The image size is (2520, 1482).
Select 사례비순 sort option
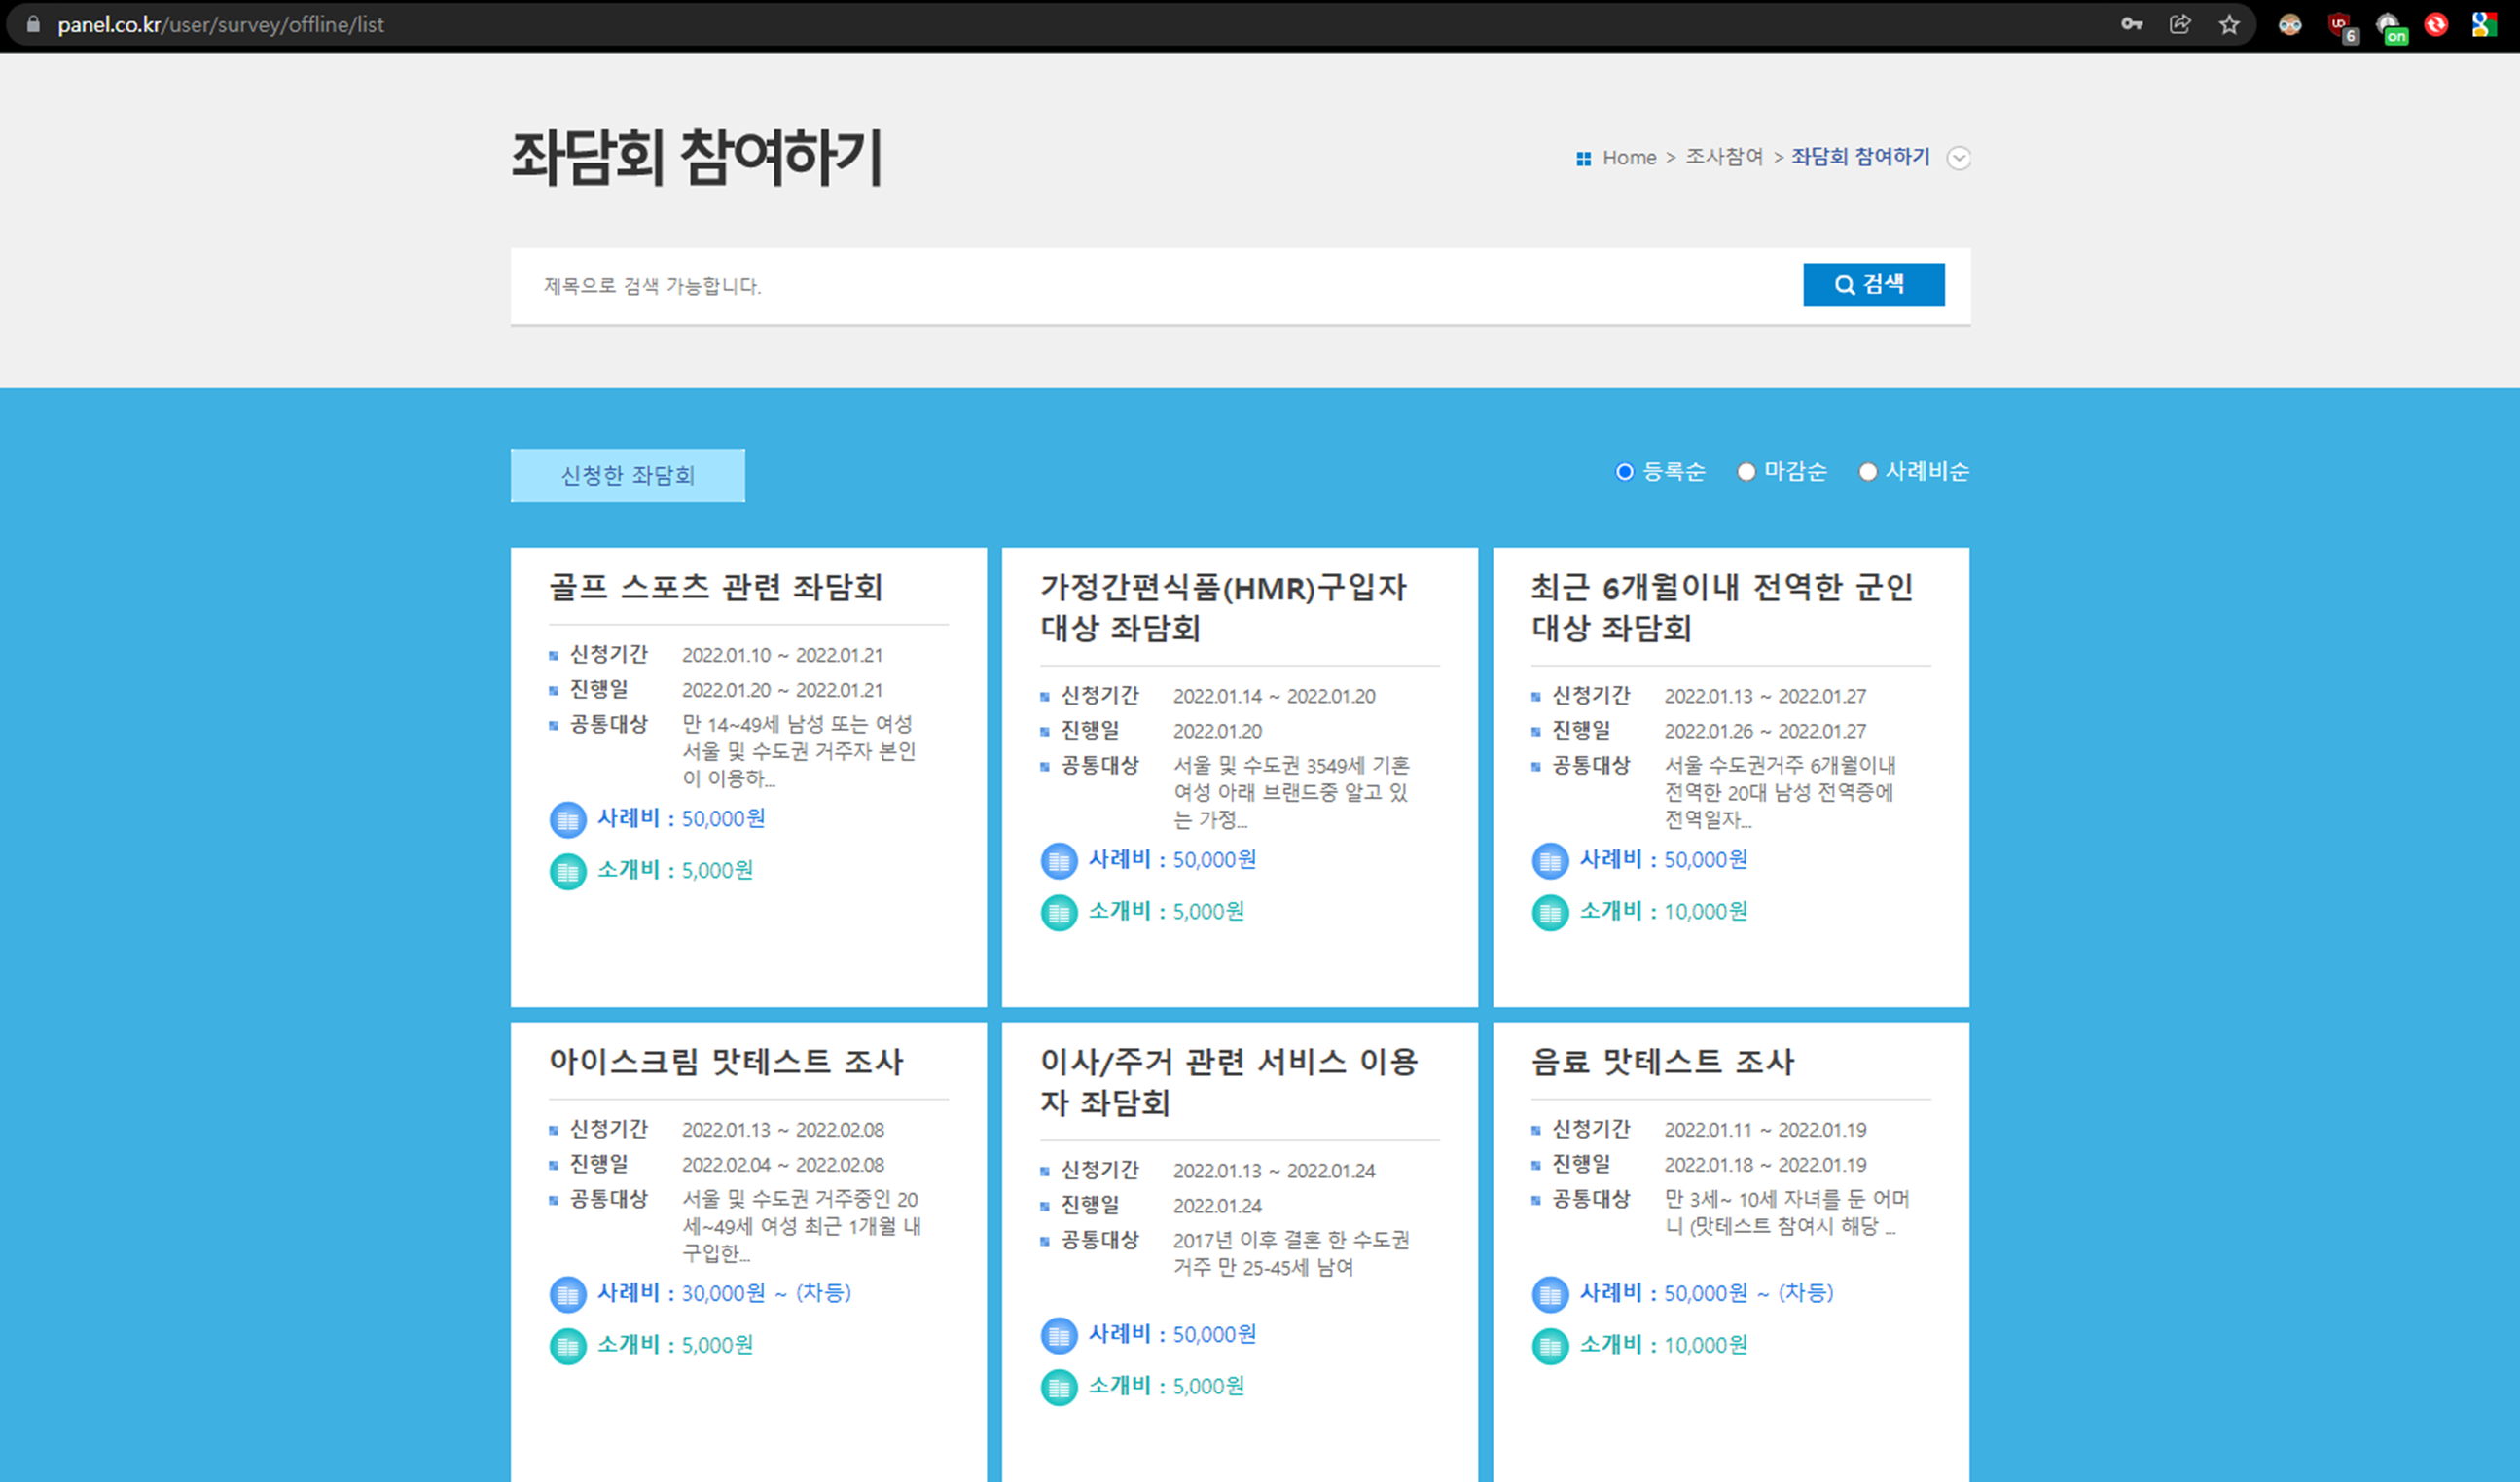pyautogui.click(x=1867, y=472)
